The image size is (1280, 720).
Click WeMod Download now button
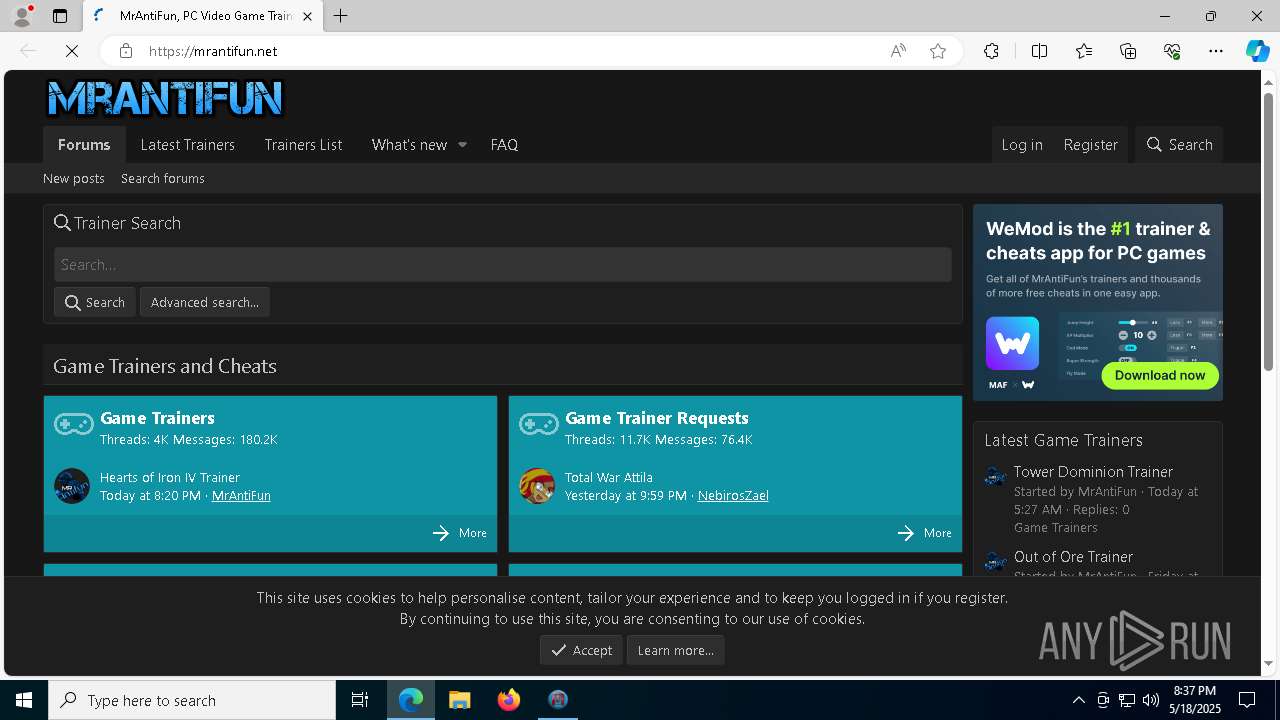pos(1160,375)
